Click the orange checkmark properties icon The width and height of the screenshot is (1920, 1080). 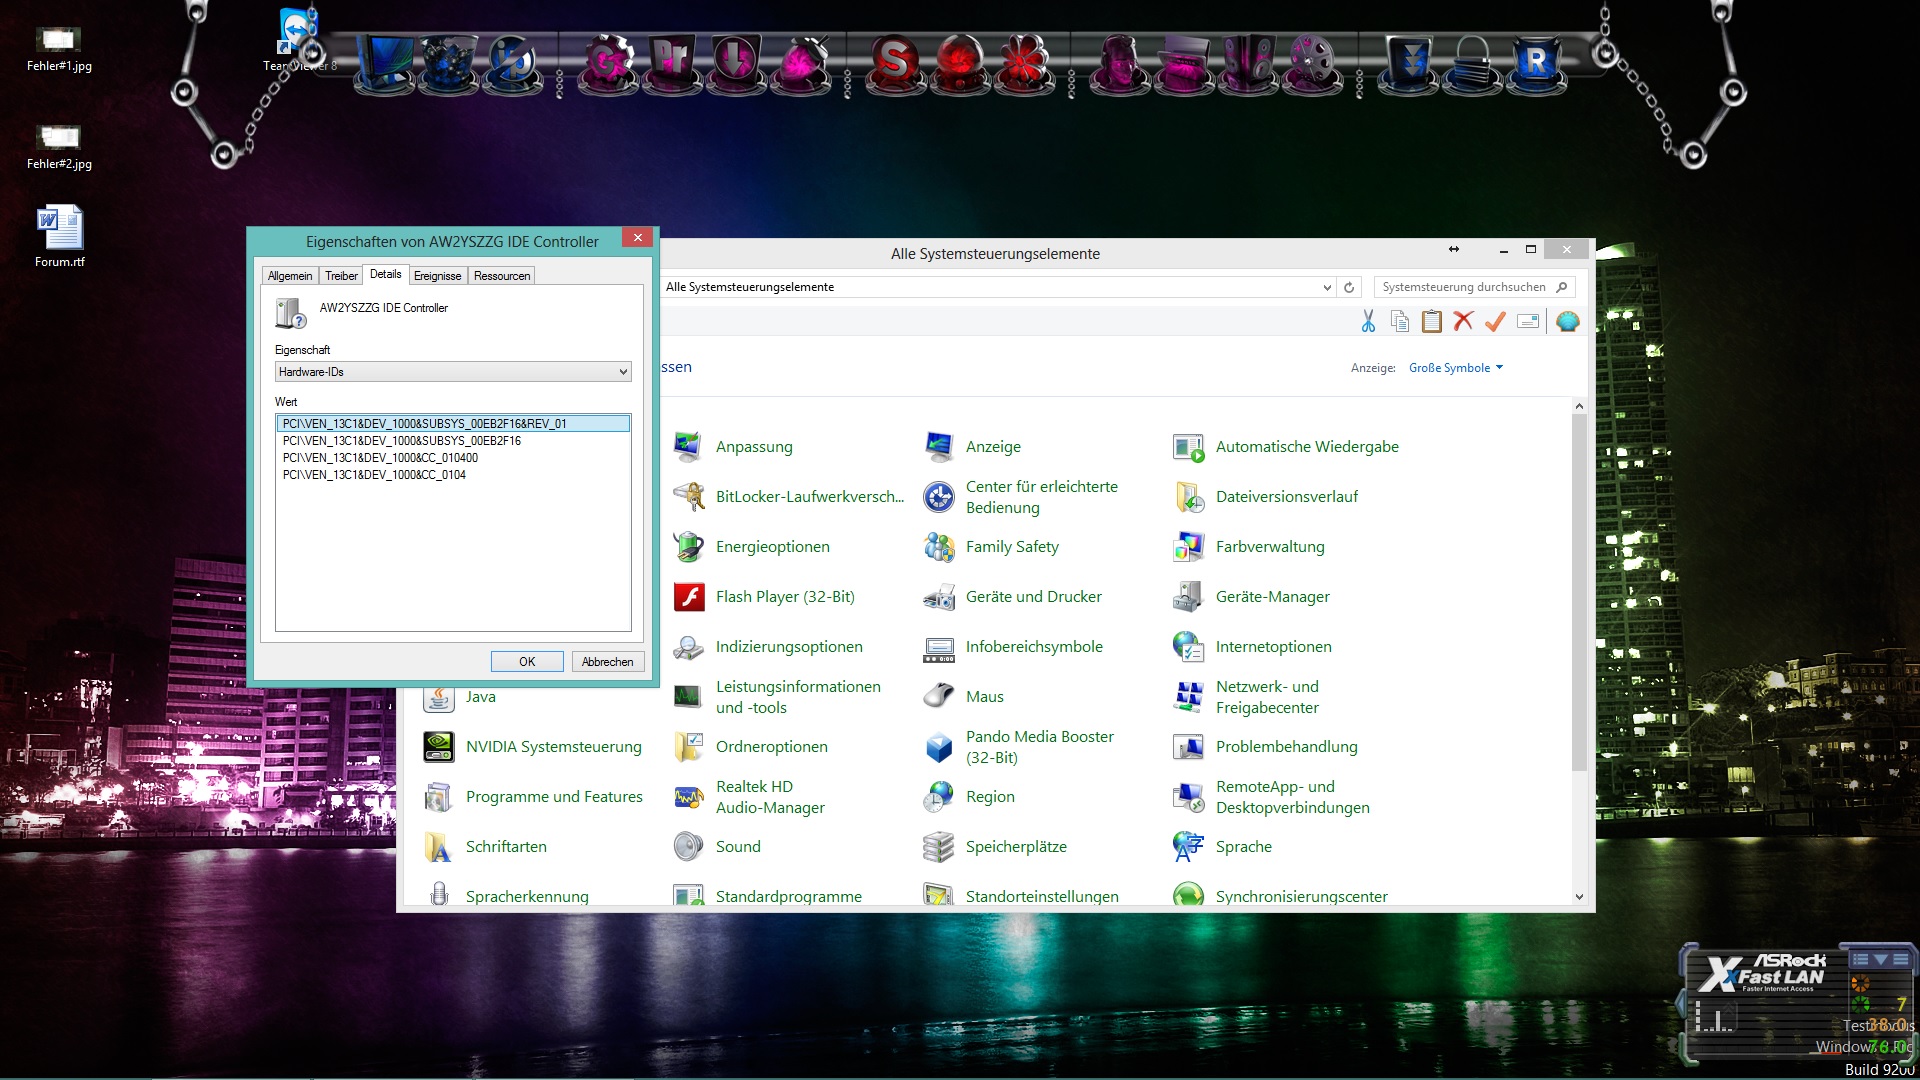coord(1495,321)
